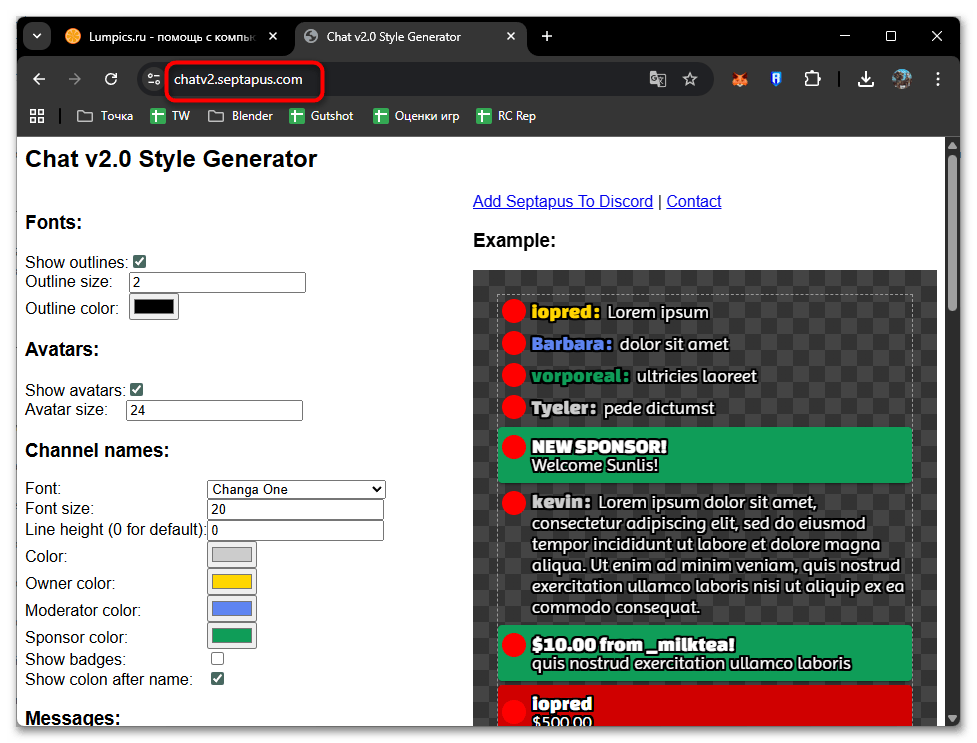Reload the page with the refresh icon
The image size is (977, 743).
click(x=111, y=79)
